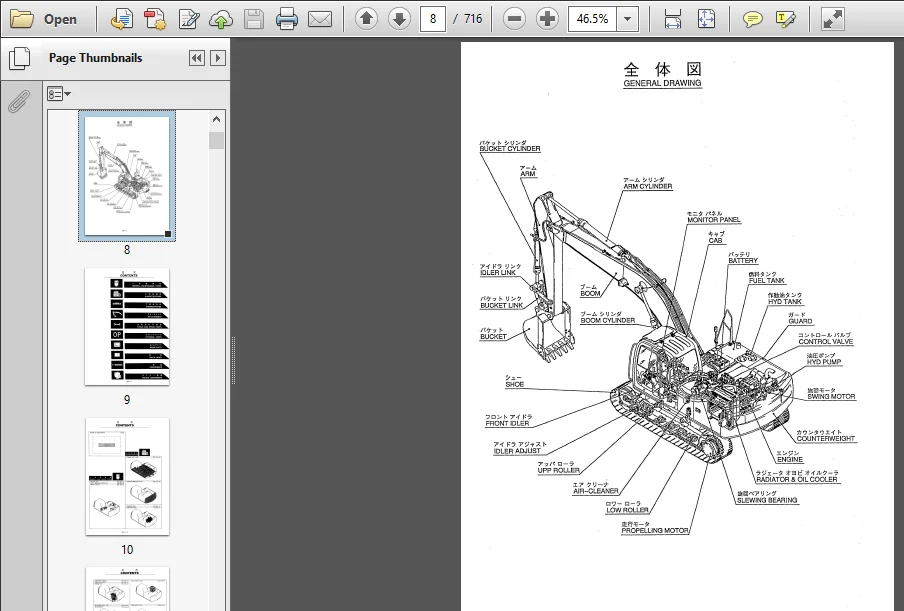Click the BUCKET LINK label

click(x=502, y=306)
